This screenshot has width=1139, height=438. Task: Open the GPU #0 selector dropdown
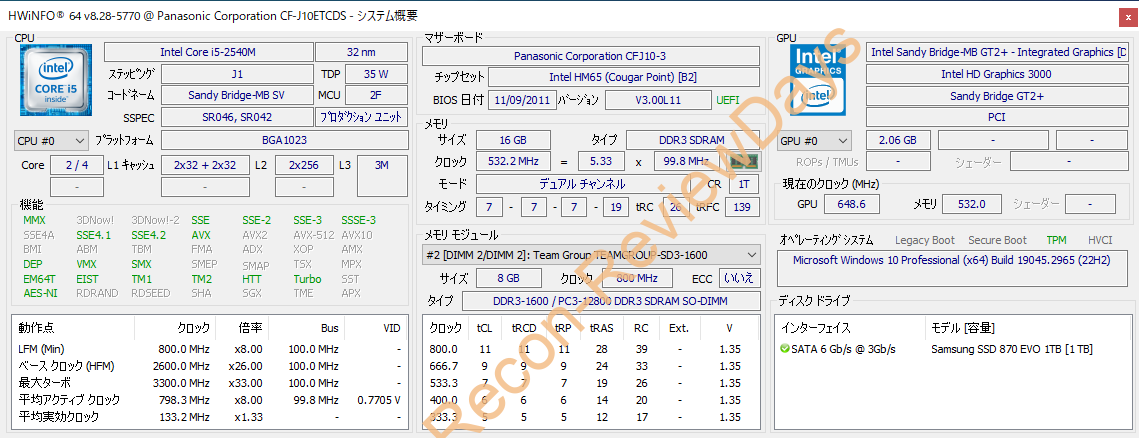click(x=814, y=141)
